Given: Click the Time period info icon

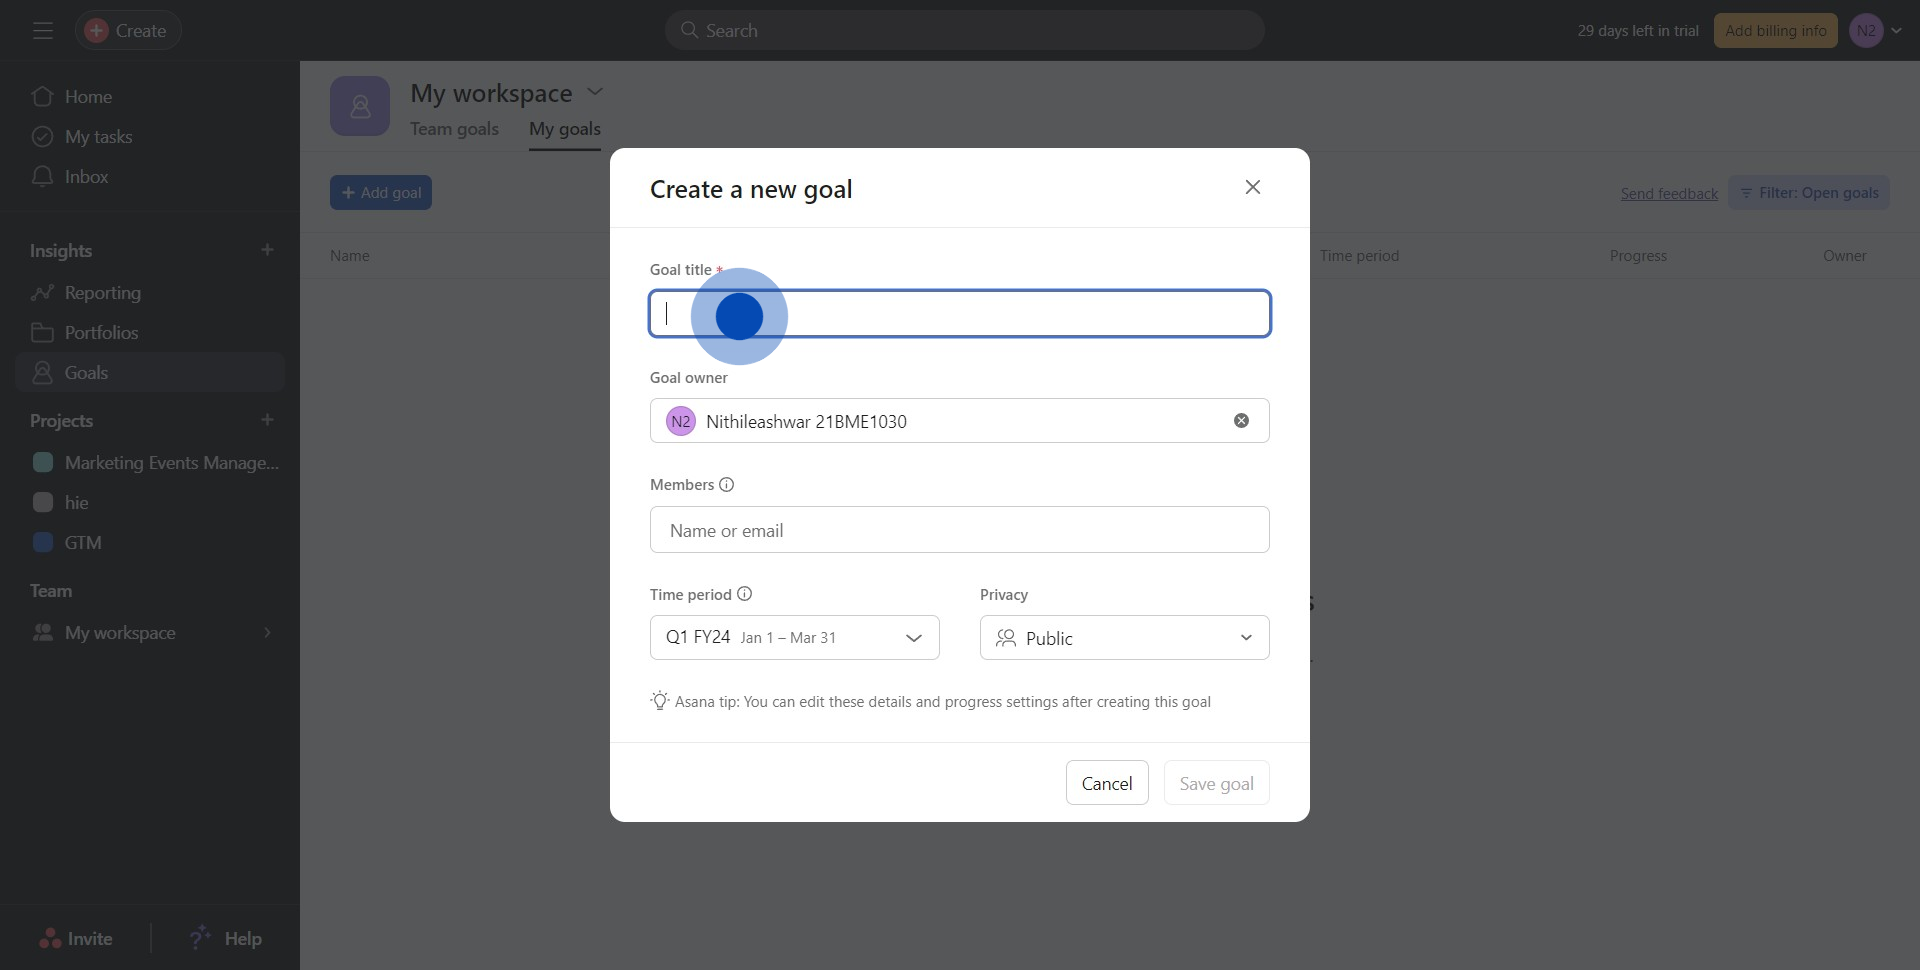Looking at the screenshot, I should [745, 594].
